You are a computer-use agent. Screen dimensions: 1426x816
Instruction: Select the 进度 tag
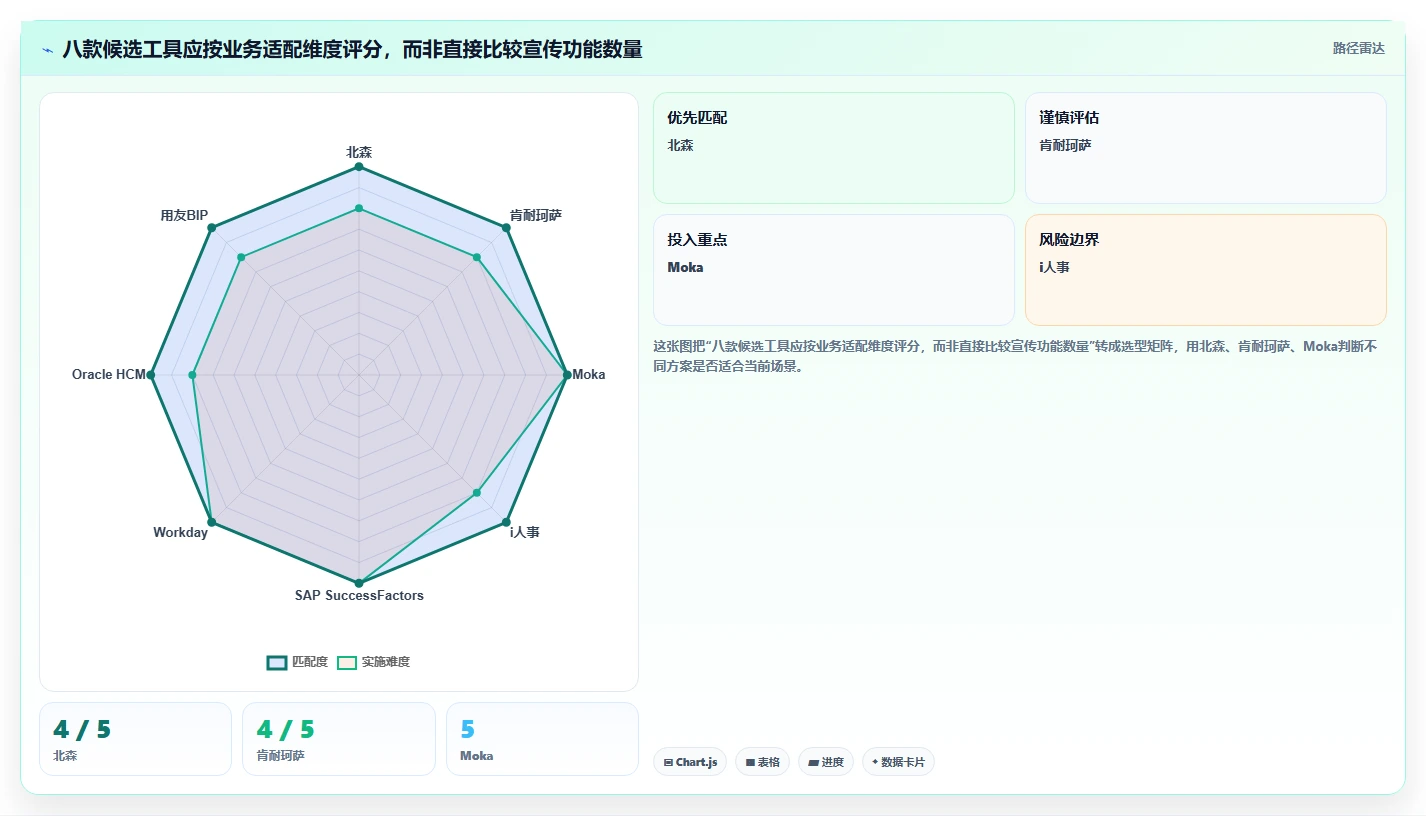pos(826,762)
